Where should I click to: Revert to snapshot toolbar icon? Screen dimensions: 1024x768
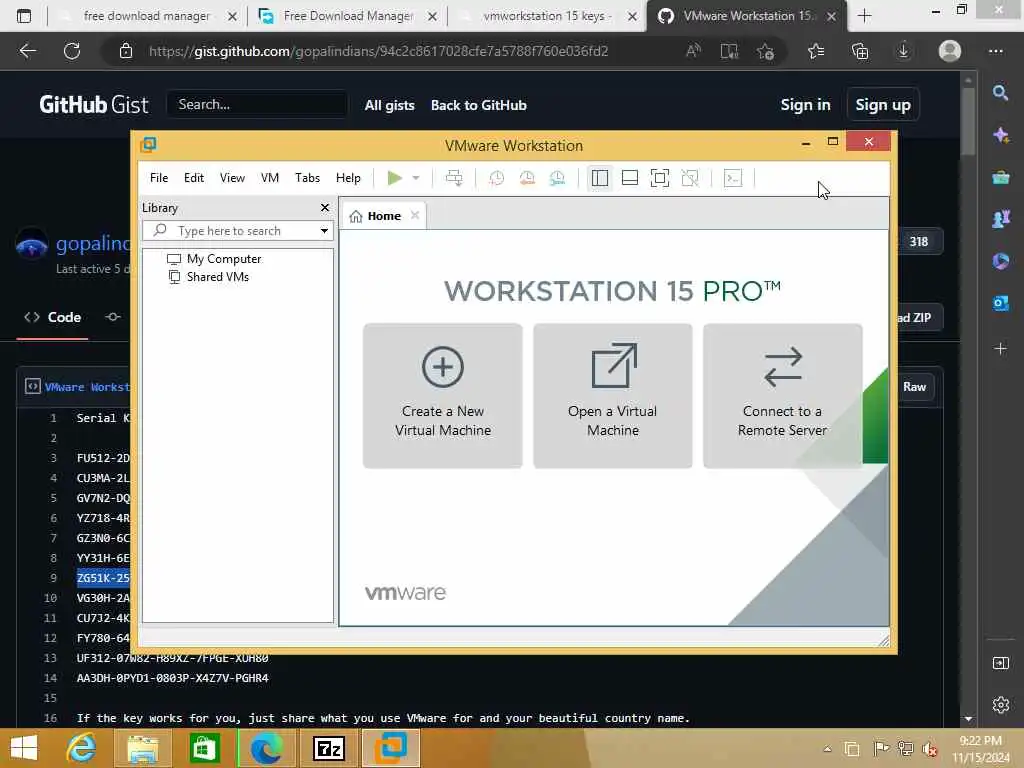pos(527,178)
